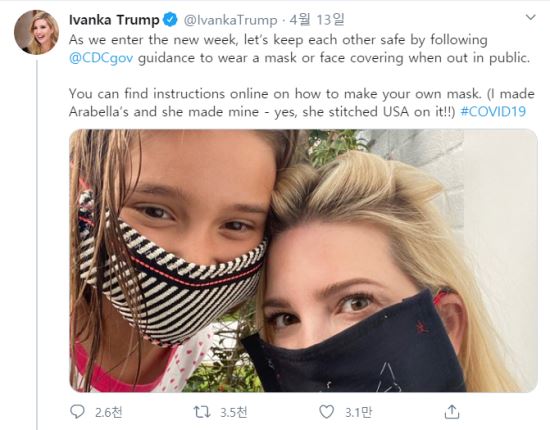Like the tweet with heart icon
Viewport: 550px width, 430px height.
[326, 412]
